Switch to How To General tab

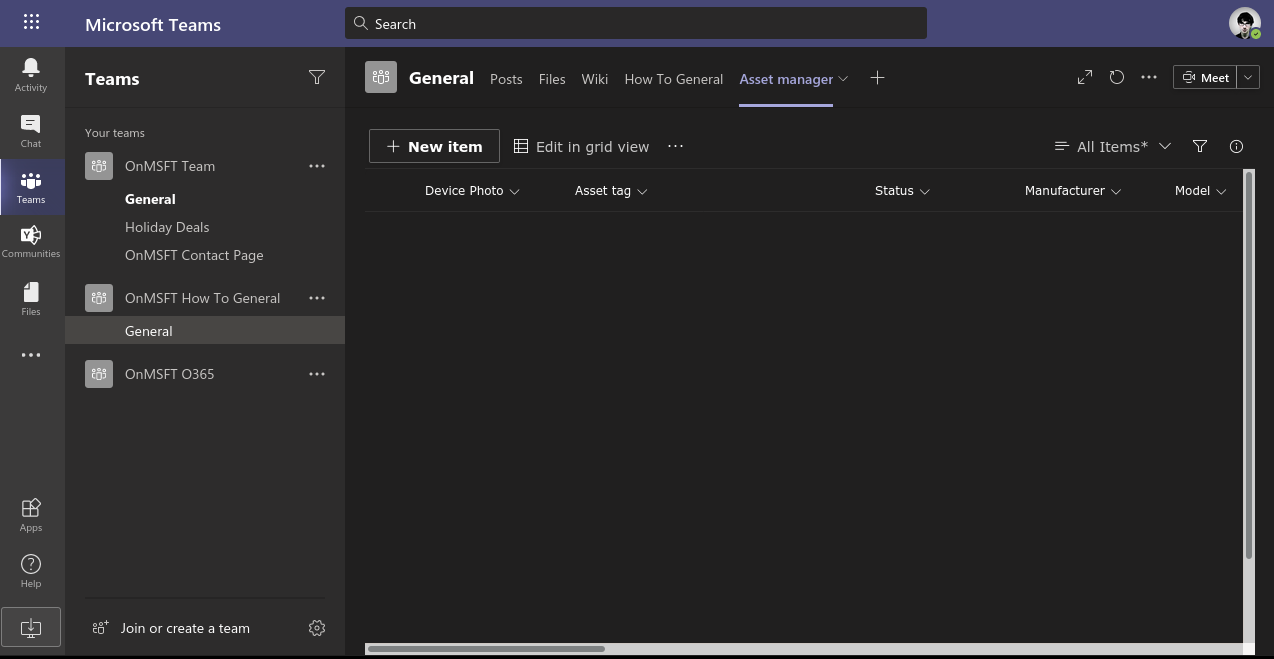click(674, 79)
